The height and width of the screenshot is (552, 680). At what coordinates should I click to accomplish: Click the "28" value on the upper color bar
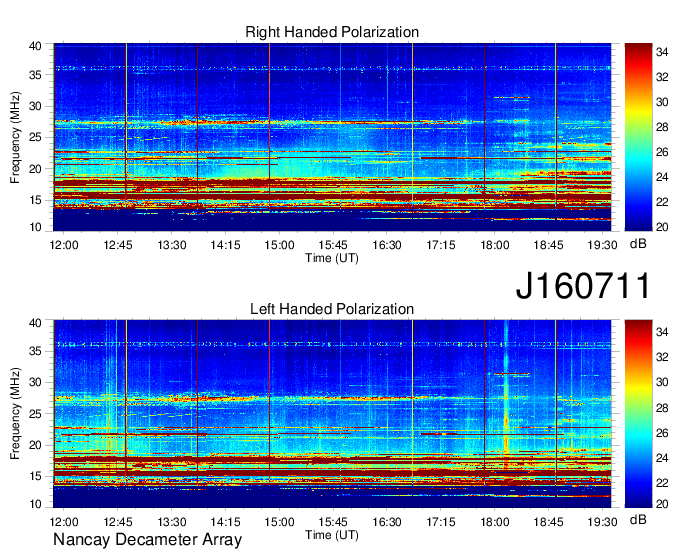662,127
